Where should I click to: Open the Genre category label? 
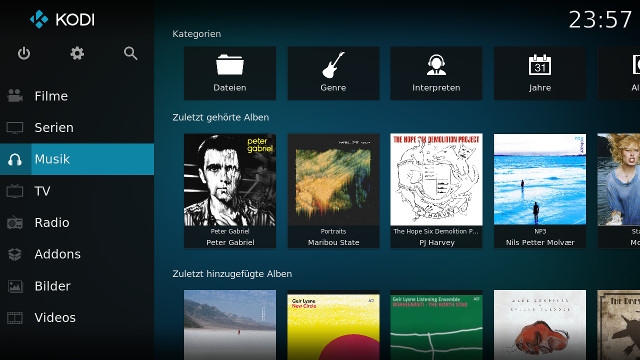[x=333, y=88]
